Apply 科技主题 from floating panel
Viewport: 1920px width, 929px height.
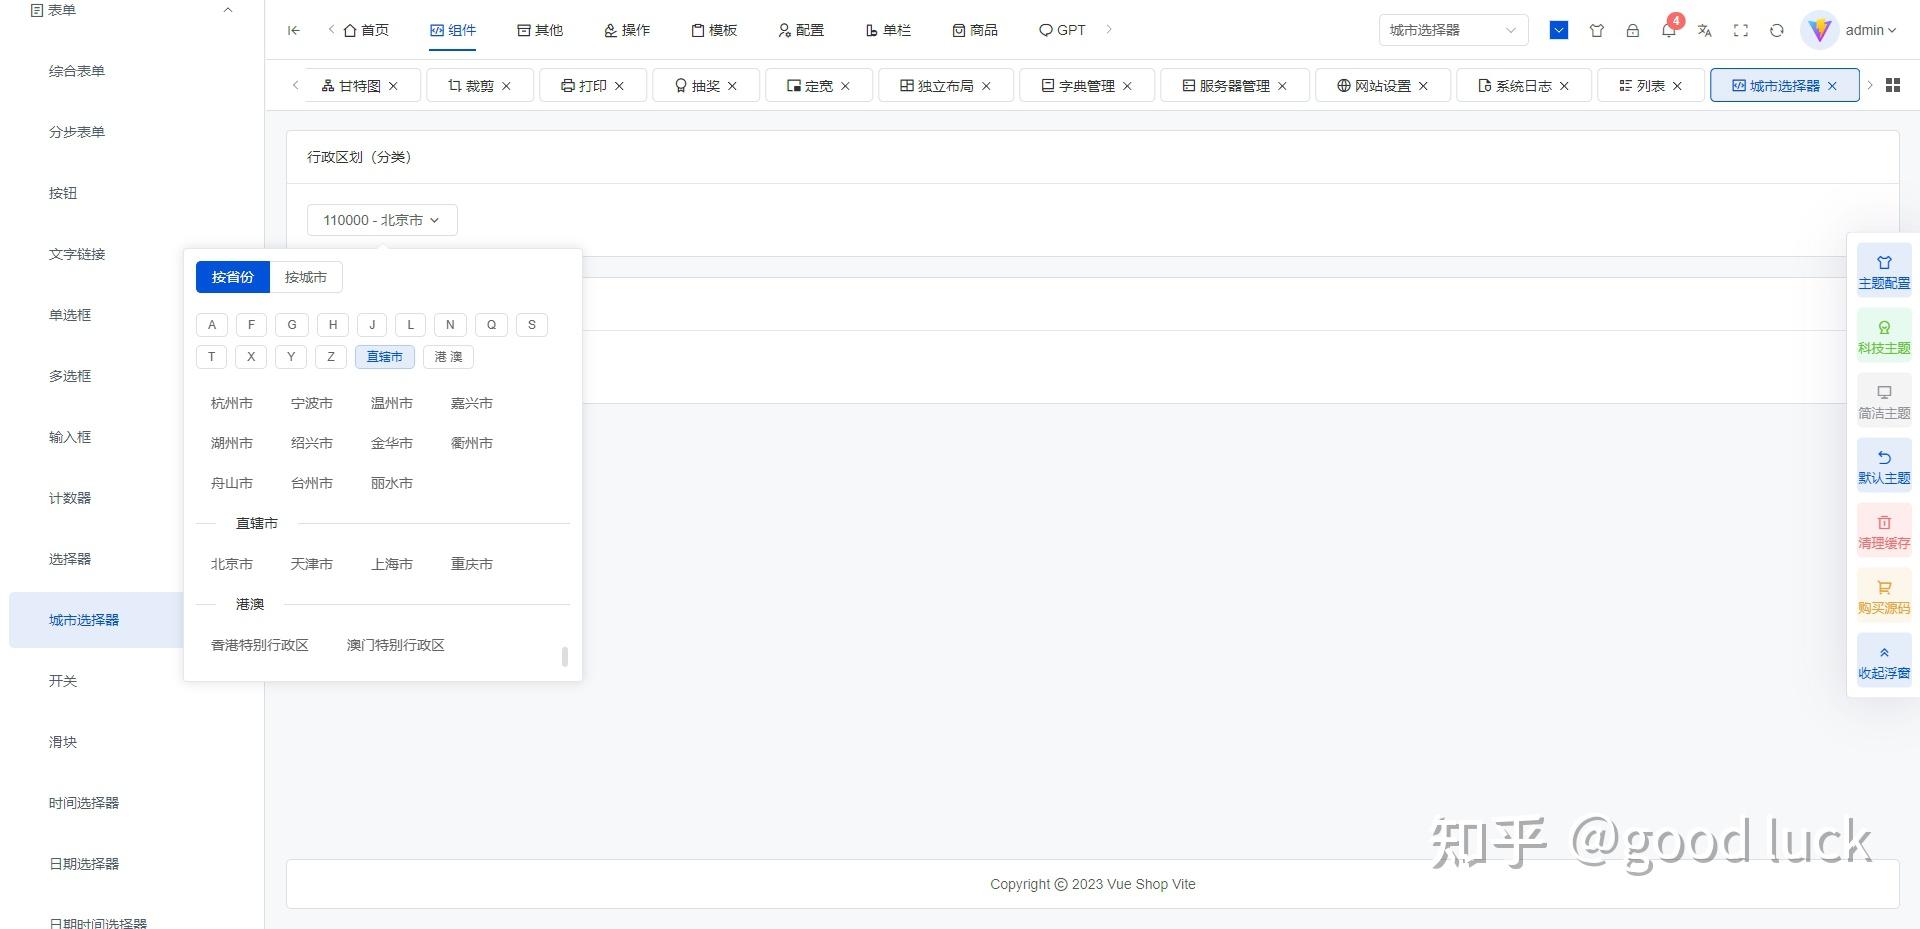pos(1884,336)
